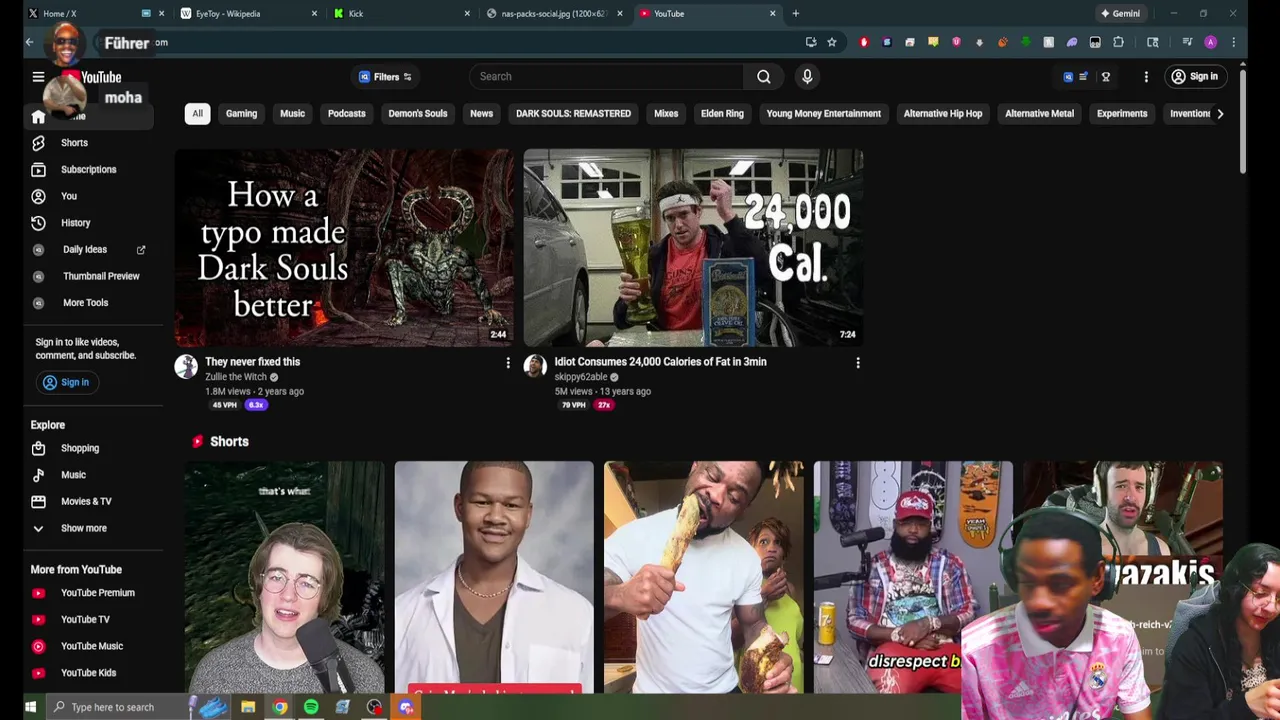Screen dimensions: 1280x720
Task: Open options for 24,000 Calories video
Action: tap(858, 363)
